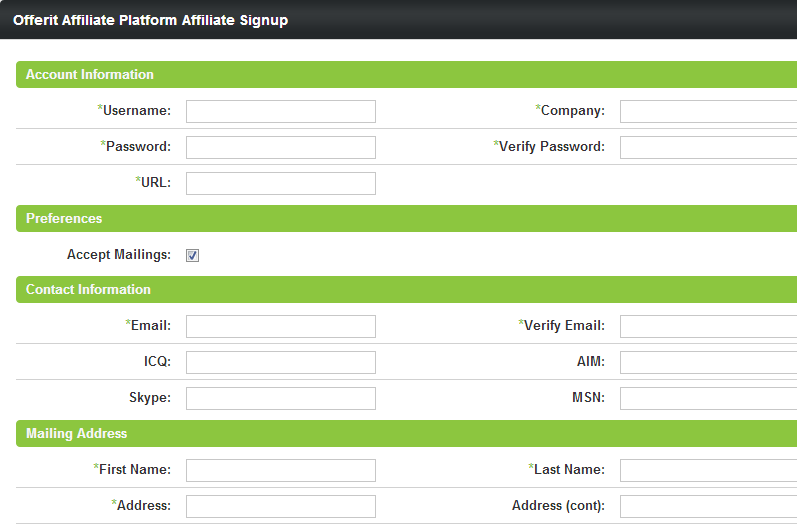Click the MSN input field

pyautogui.click(x=708, y=398)
